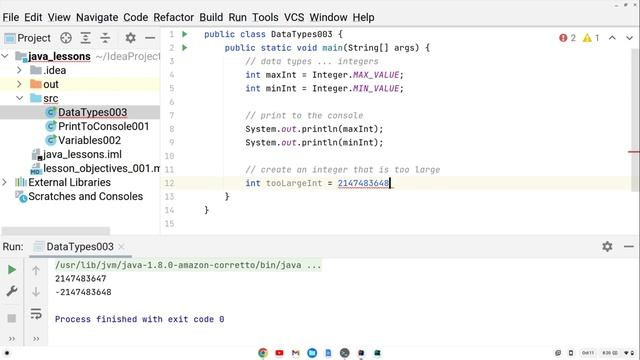640x360 pixels.
Task: Open Chrome from the shelf
Action: tap(263, 353)
